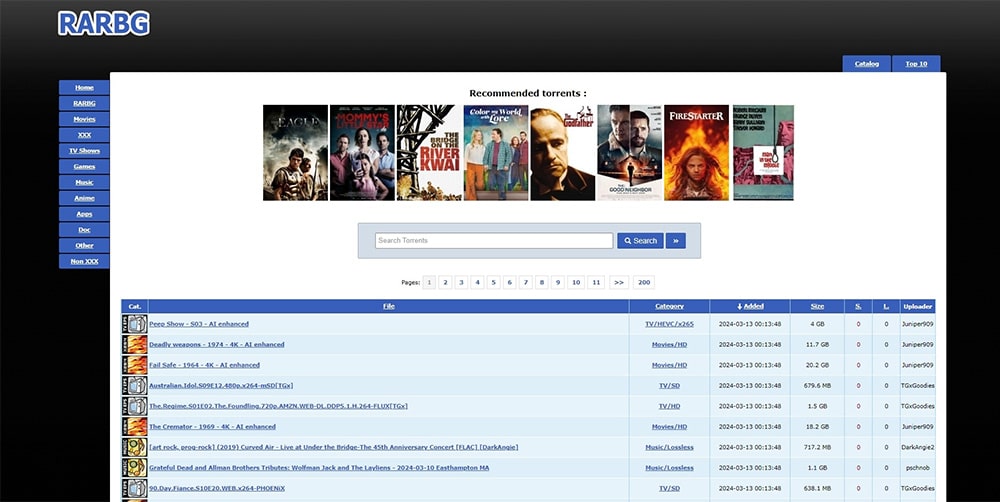Jump to page 200 in pagination
The width and height of the screenshot is (1000, 502).
[644, 283]
